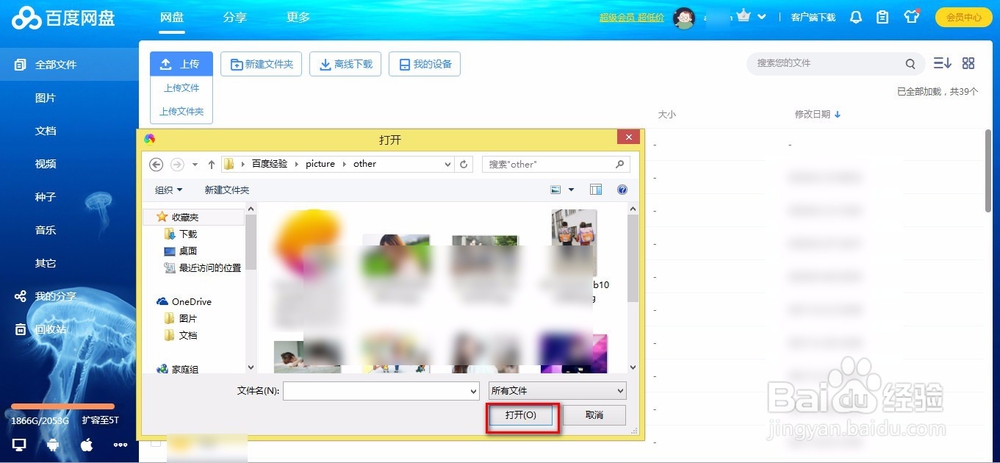
Task: Click the 上传 upload button
Action: click(x=181, y=64)
